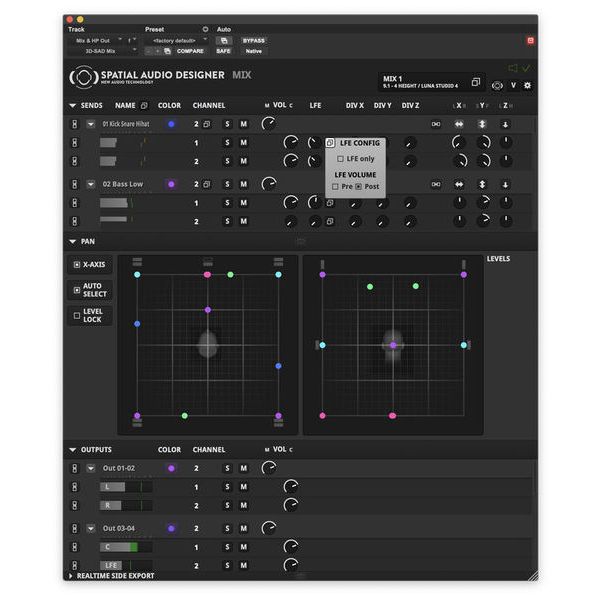Click the LFE output level meter
Image resolution: width=600 pixels, height=600 pixels.
point(126,565)
